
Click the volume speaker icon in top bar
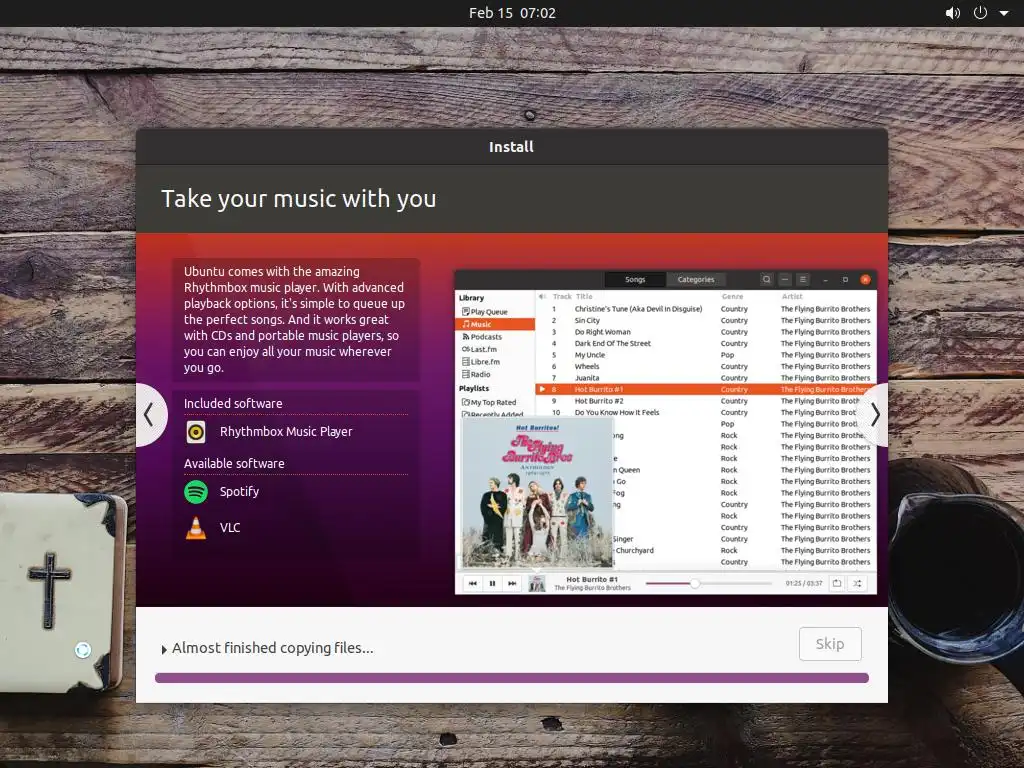pyautogui.click(x=953, y=13)
